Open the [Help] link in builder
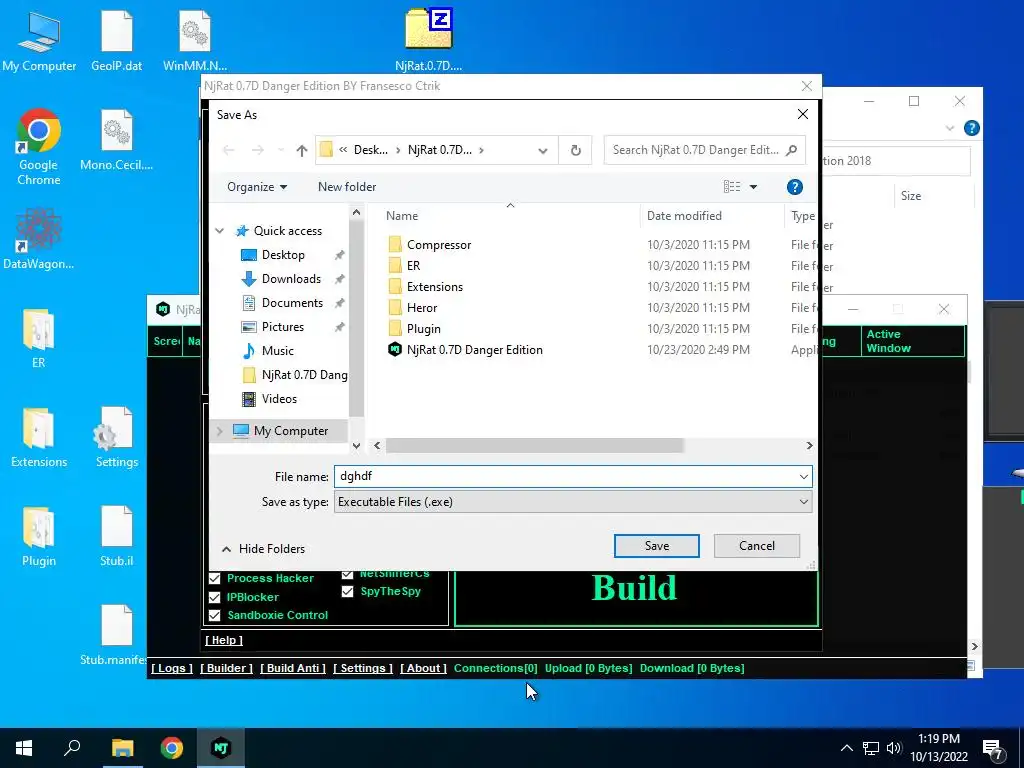Image resolution: width=1024 pixels, height=768 pixels. [x=223, y=641]
